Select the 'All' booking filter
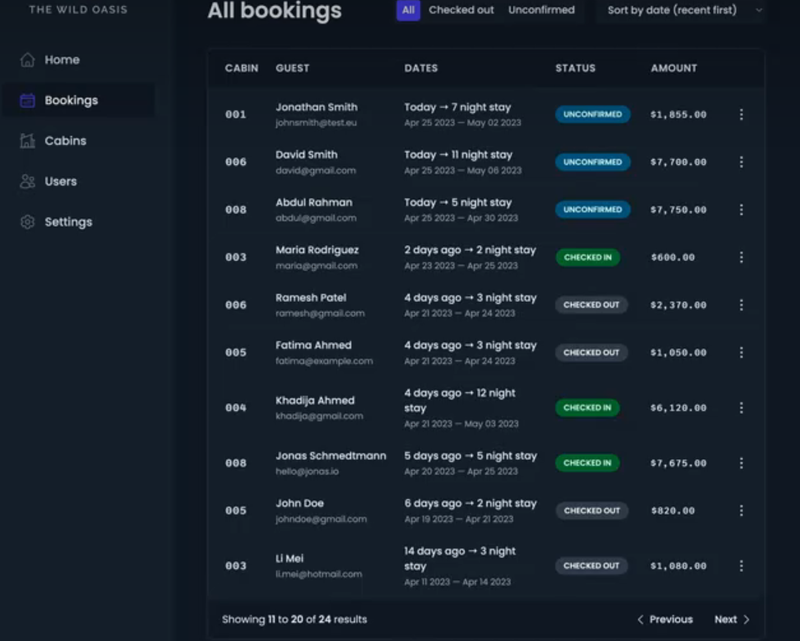Viewport: 800px width, 641px height. coord(408,10)
